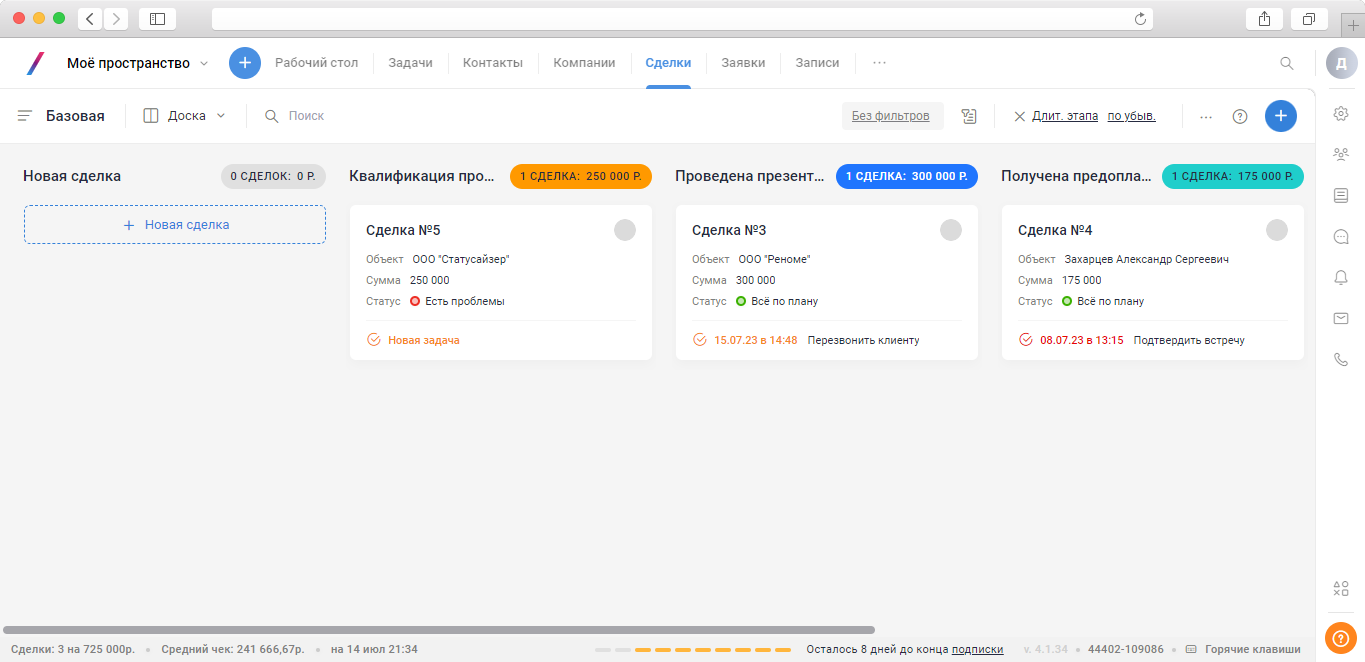Click the search magnifier in top navigation
The width and height of the screenshot is (1365, 662).
pyautogui.click(x=1287, y=63)
